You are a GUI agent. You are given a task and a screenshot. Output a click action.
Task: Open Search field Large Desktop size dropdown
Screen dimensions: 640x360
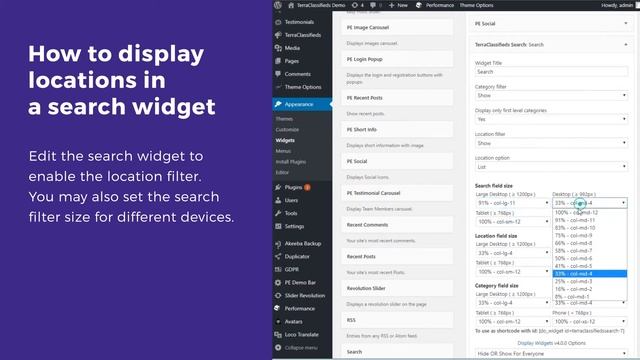(x=513, y=203)
